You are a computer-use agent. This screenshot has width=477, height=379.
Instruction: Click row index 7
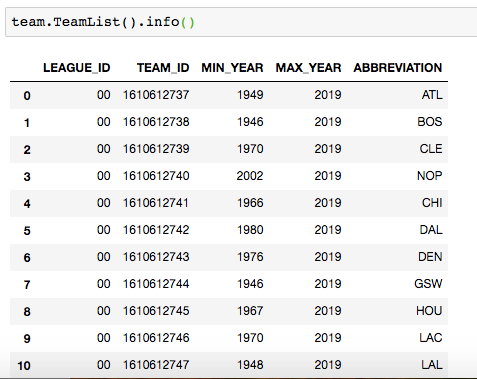[x=27, y=285]
